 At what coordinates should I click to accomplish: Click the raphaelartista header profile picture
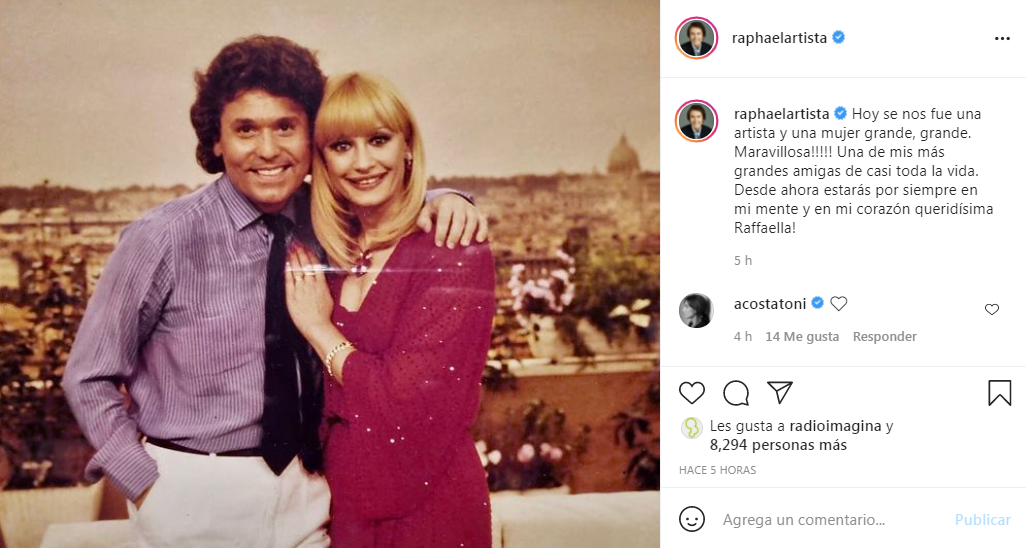pyautogui.click(x=696, y=38)
